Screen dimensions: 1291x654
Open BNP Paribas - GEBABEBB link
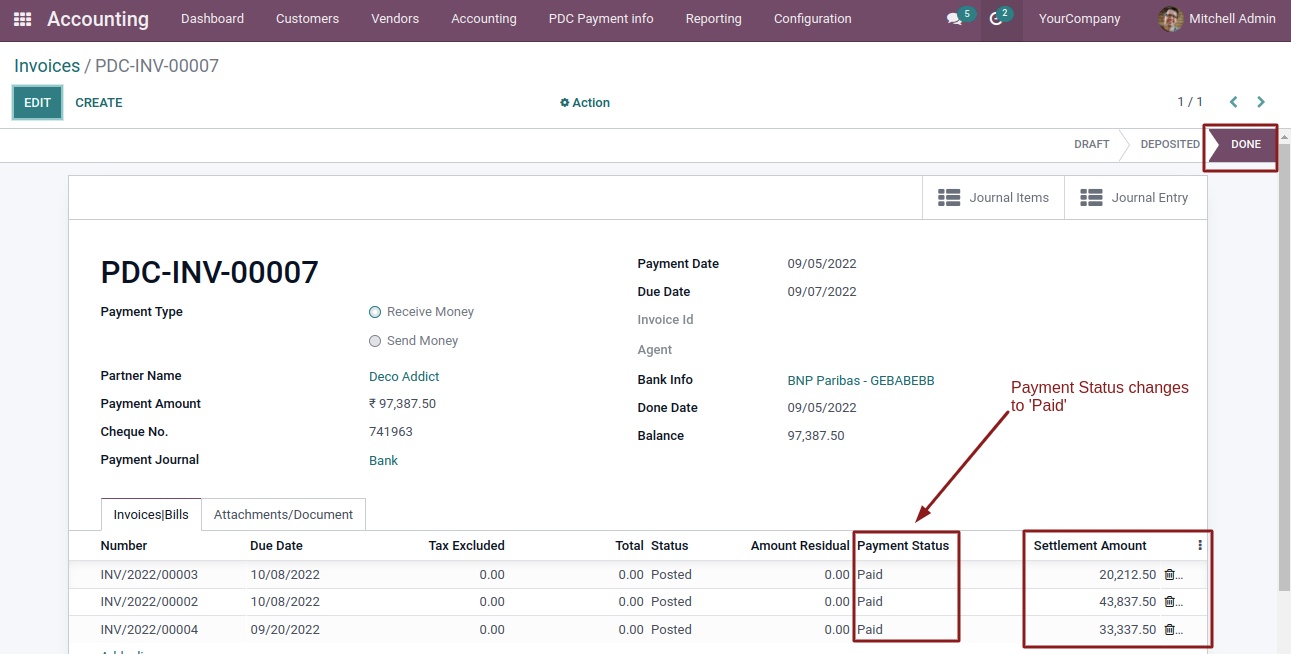pyautogui.click(x=861, y=381)
